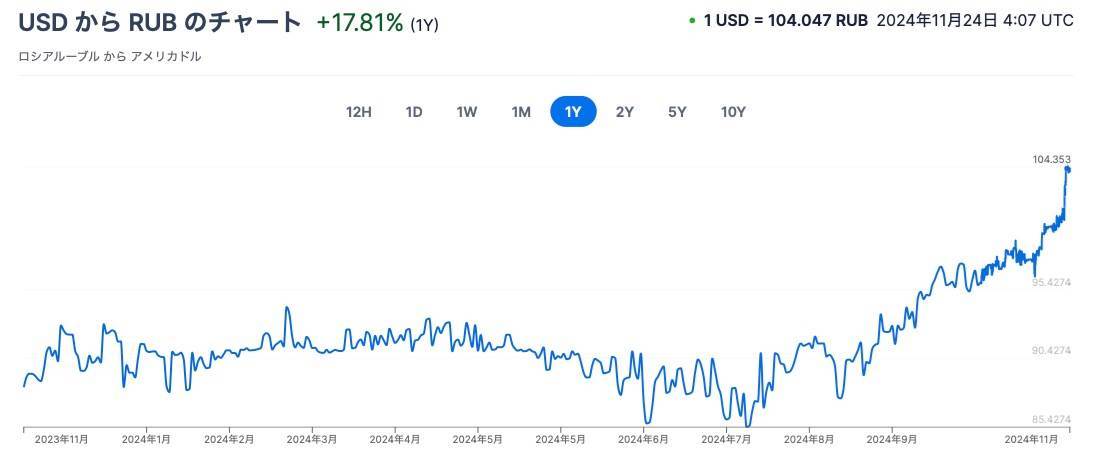Display the 10Y chart history
This screenshot has width=1094, height=454.
pos(733,112)
